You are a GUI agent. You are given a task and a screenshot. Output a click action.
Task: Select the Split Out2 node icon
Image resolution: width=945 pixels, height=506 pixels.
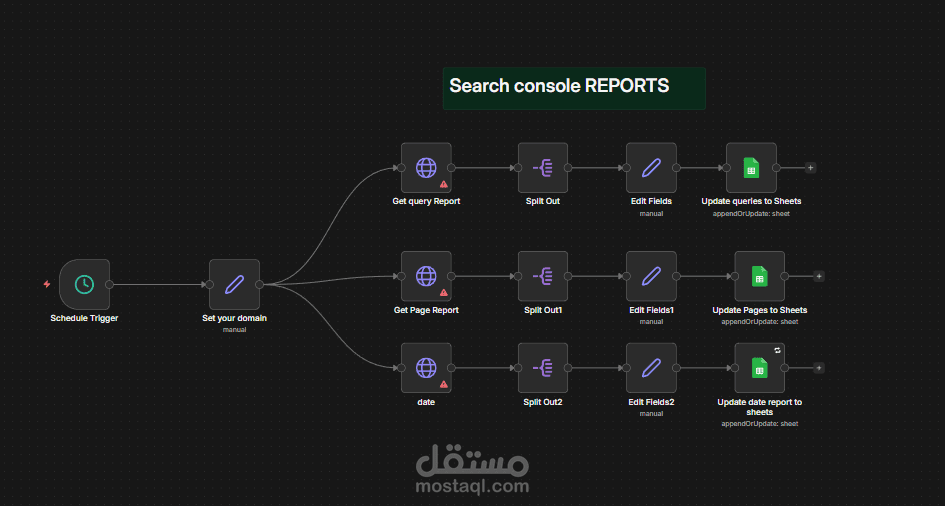click(x=542, y=368)
